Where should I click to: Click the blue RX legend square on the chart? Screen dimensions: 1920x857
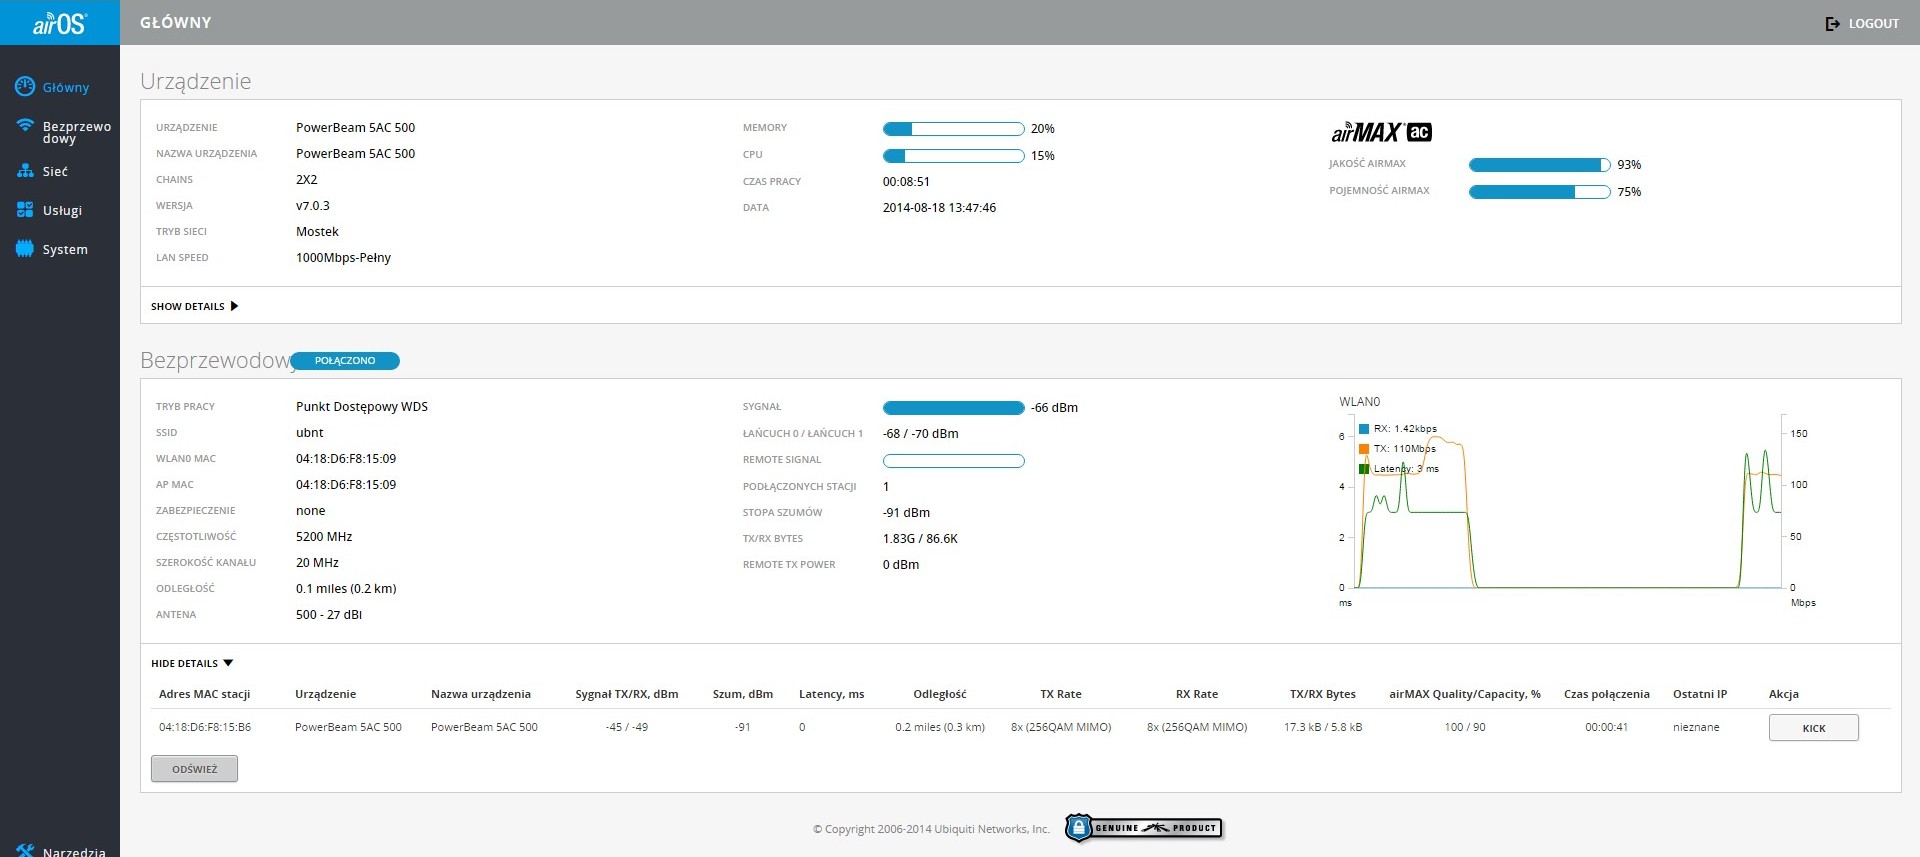click(1364, 428)
